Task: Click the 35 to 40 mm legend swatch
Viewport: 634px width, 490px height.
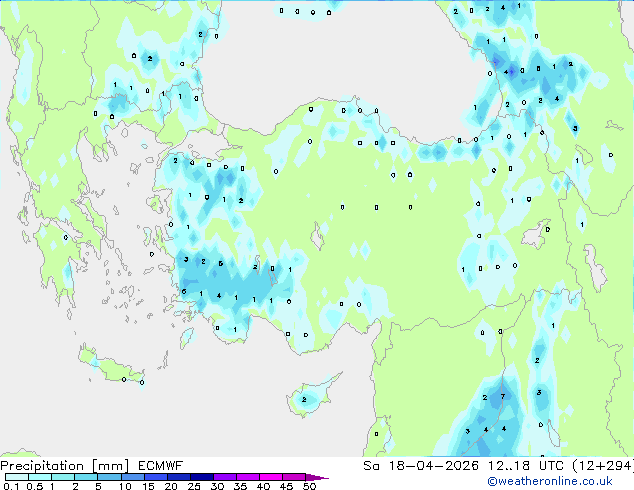Action: tap(248, 477)
